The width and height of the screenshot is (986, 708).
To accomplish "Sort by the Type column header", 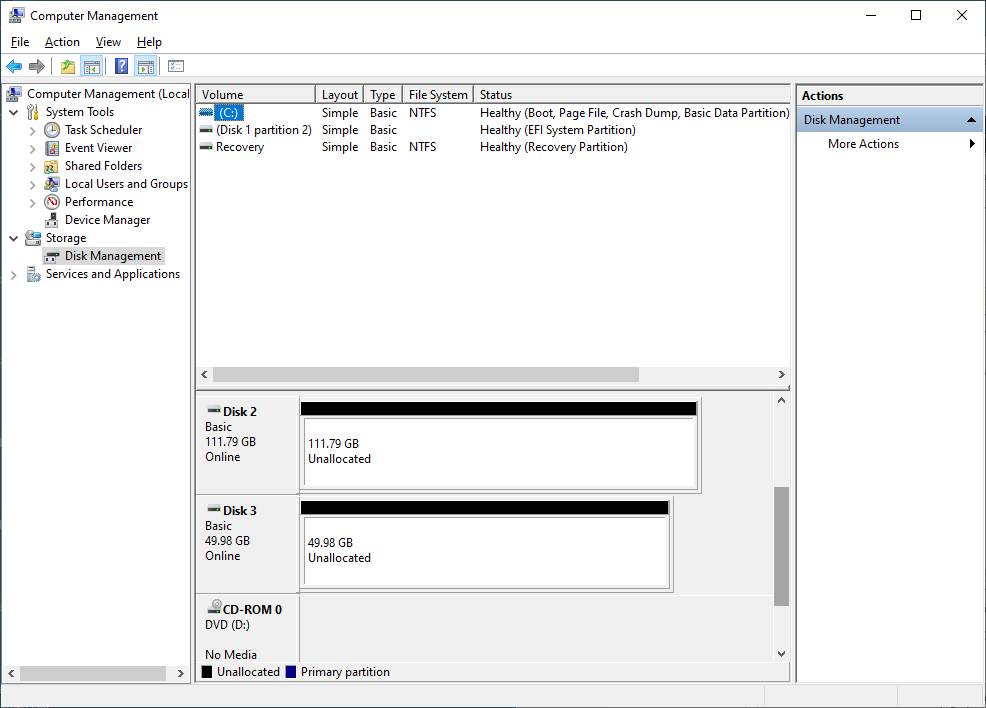I will [x=382, y=94].
